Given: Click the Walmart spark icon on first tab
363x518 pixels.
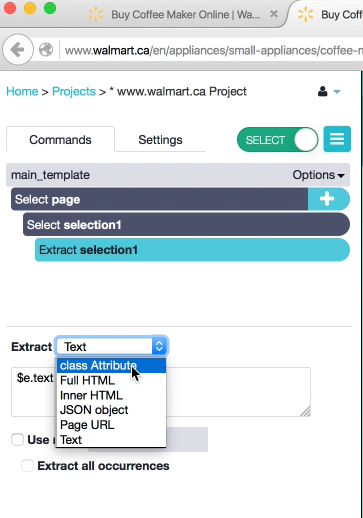Looking at the screenshot, I should click(x=95, y=14).
